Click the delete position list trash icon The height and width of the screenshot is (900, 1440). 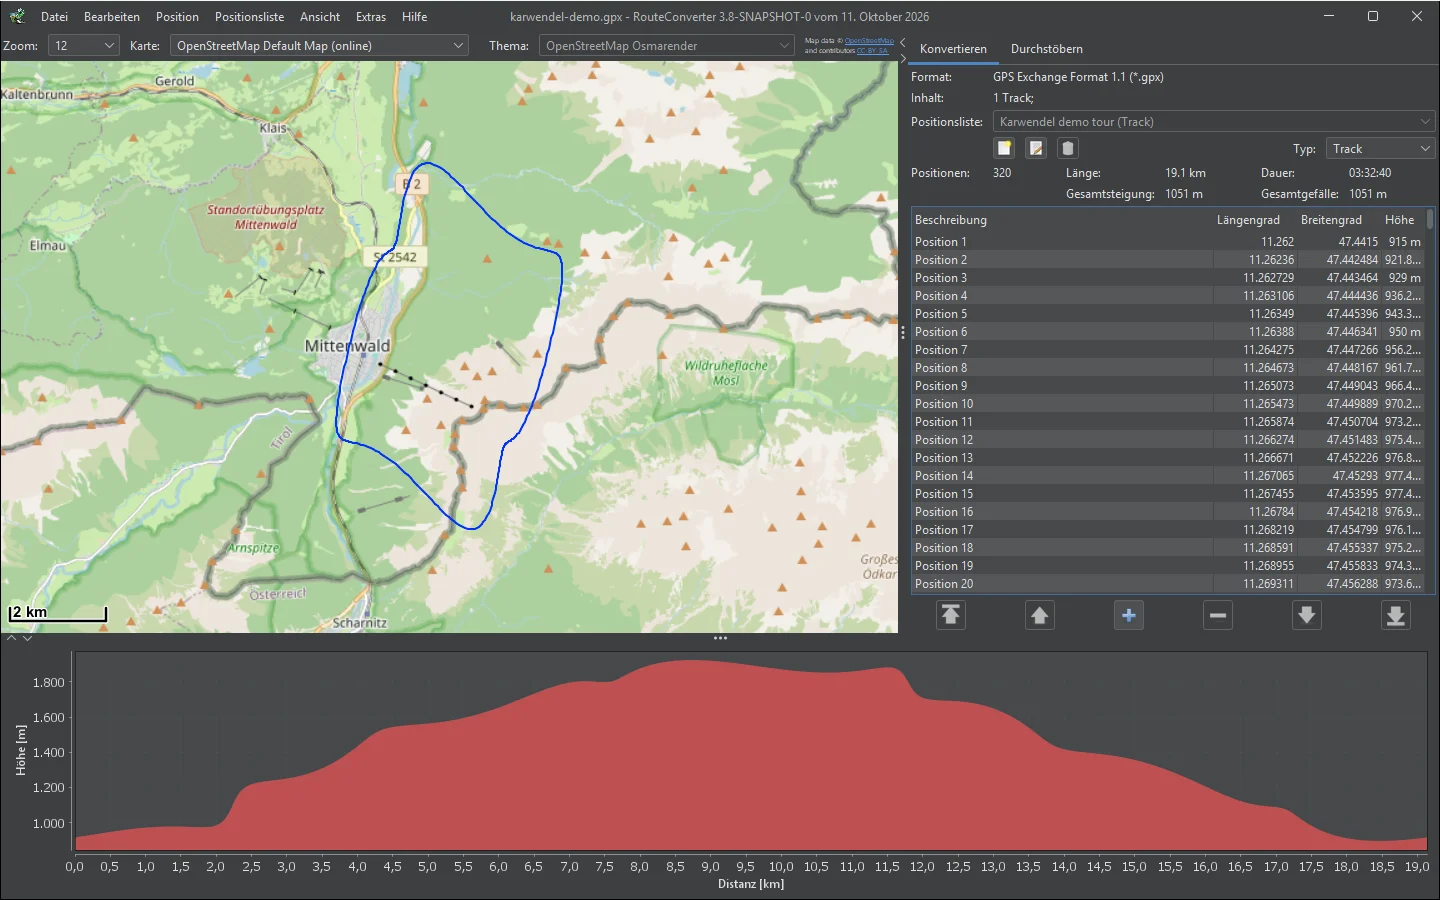(x=1068, y=148)
